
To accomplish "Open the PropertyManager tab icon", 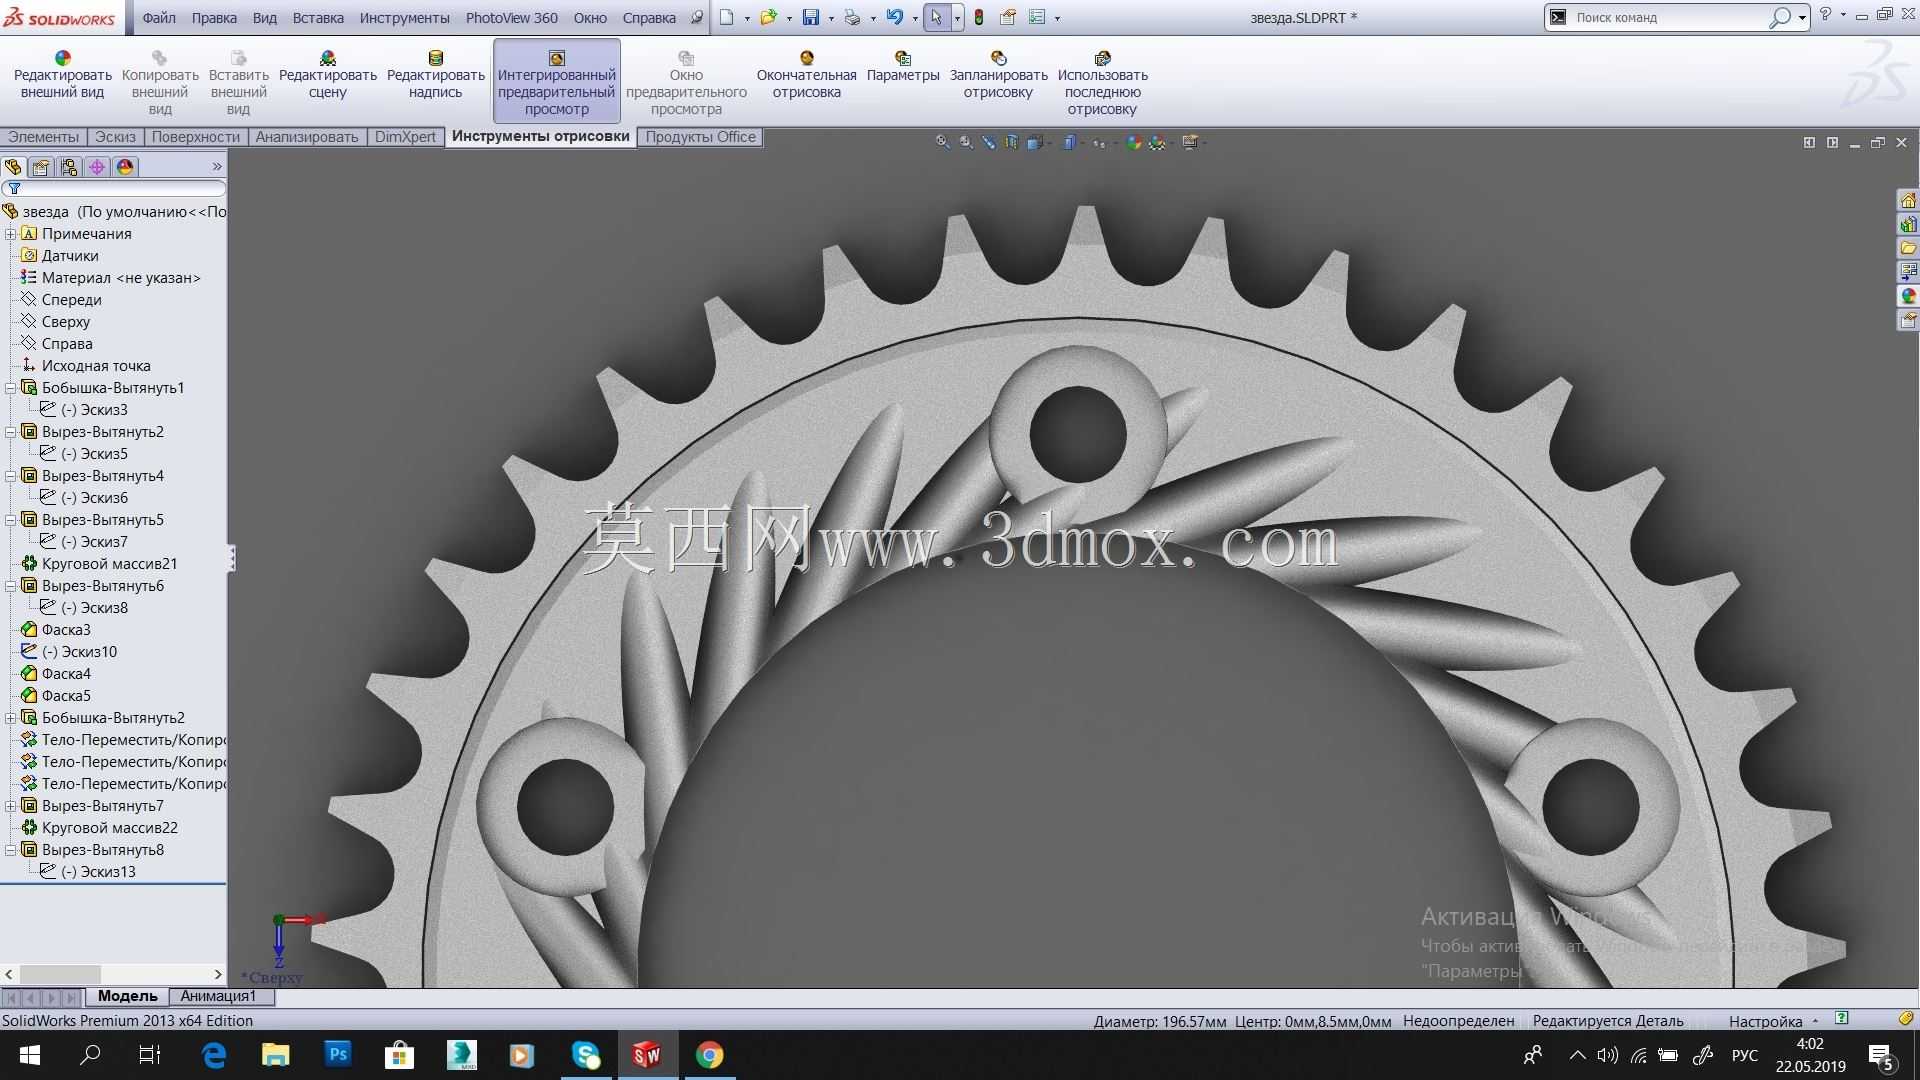I will coord(41,167).
